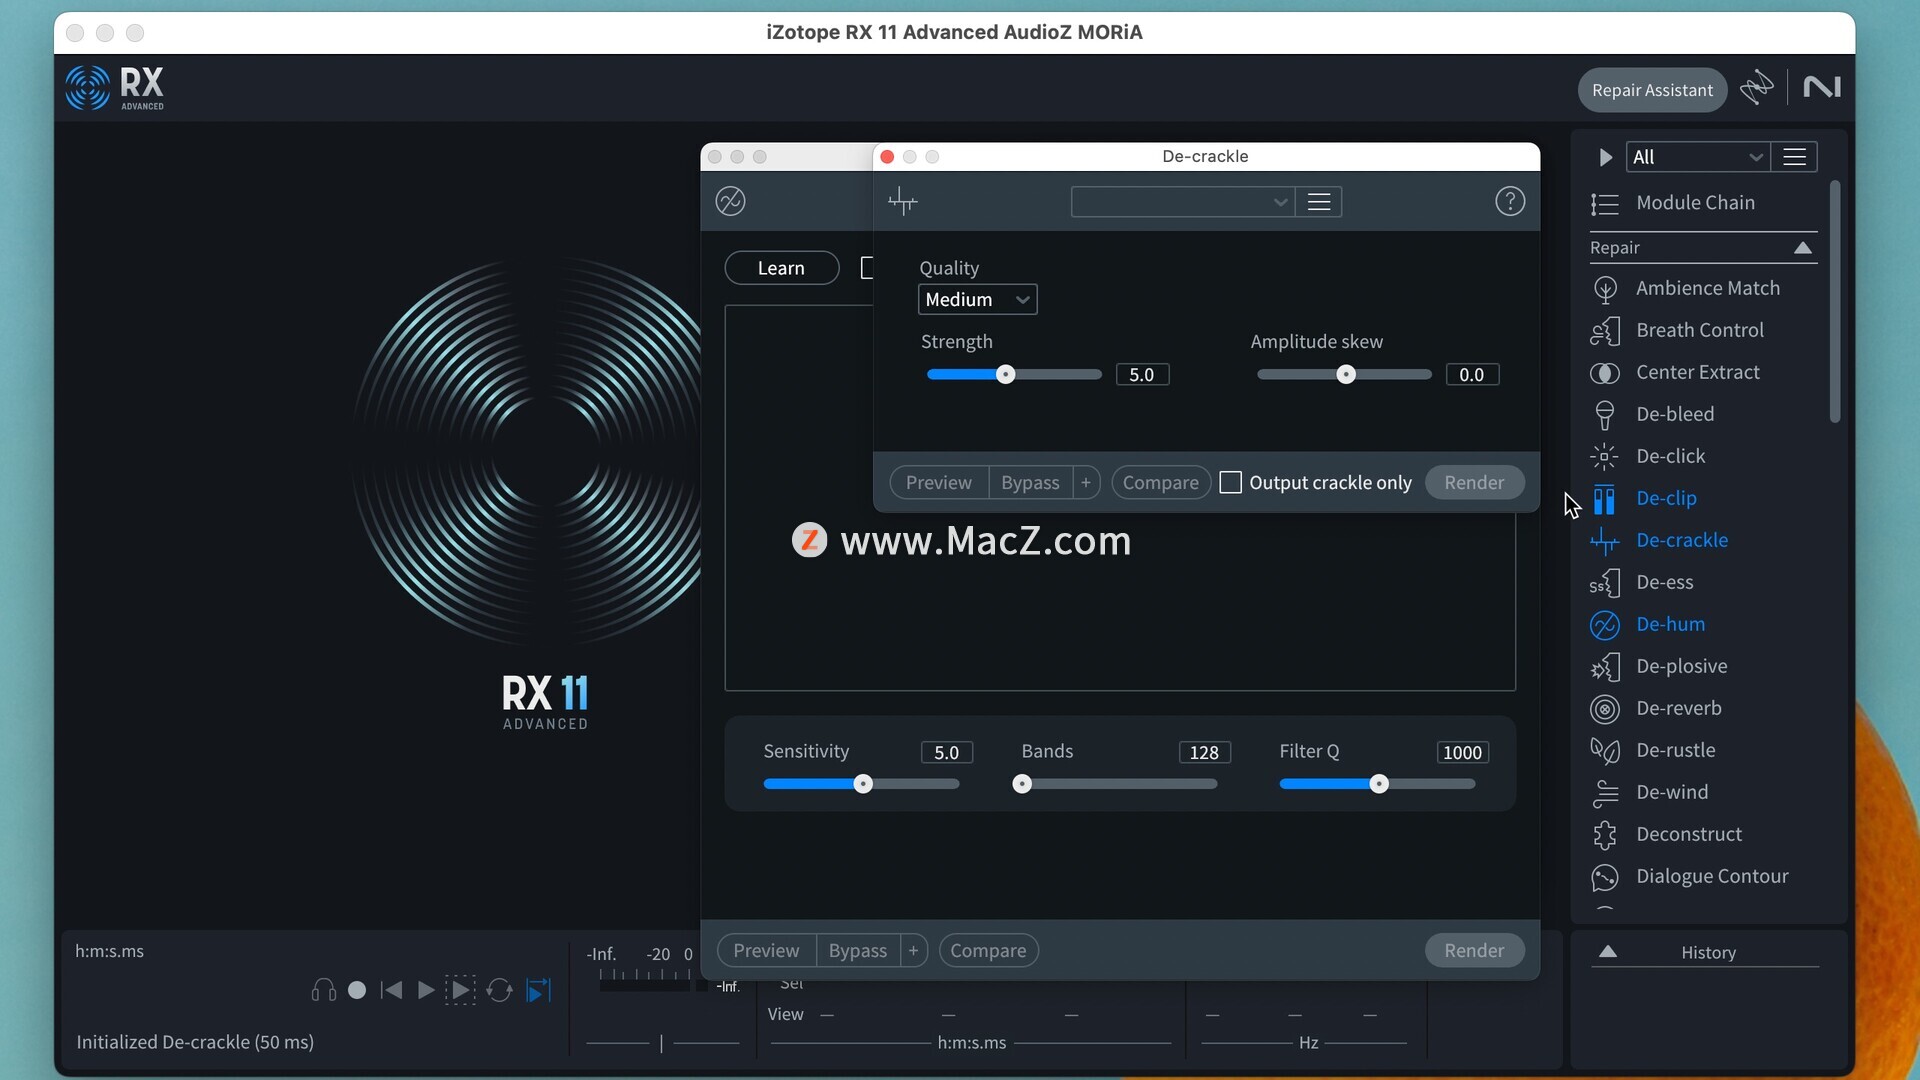
Task: Rewind to start with the transport button
Action: (392, 990)
